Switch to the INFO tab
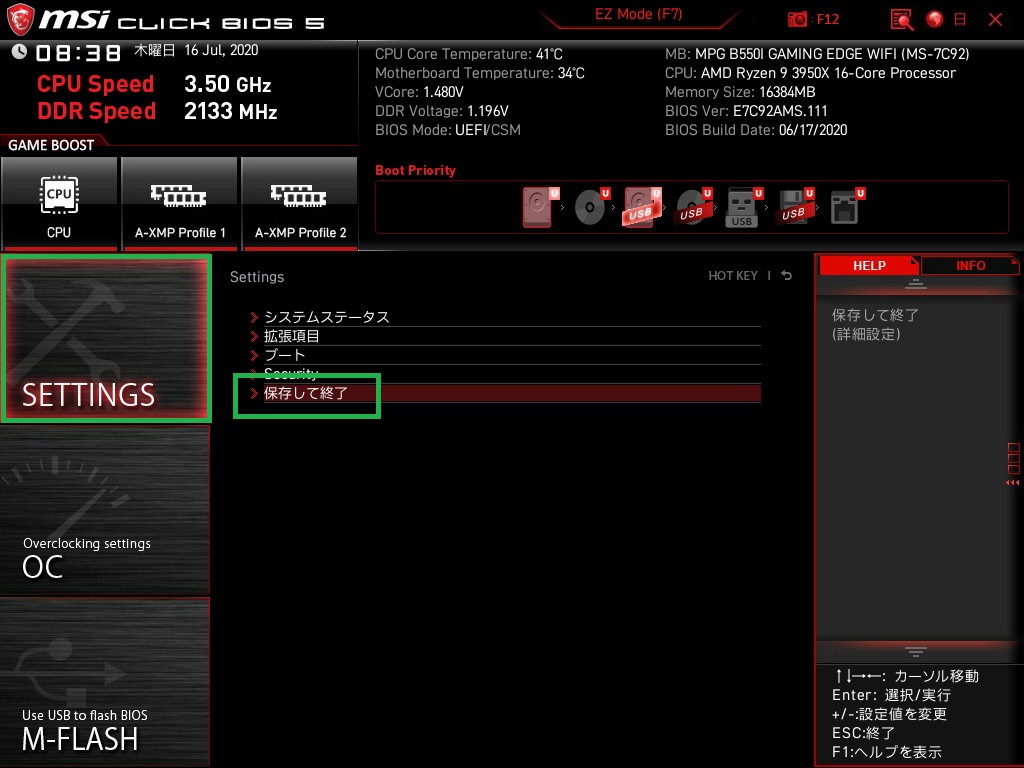 pos(970,265)
